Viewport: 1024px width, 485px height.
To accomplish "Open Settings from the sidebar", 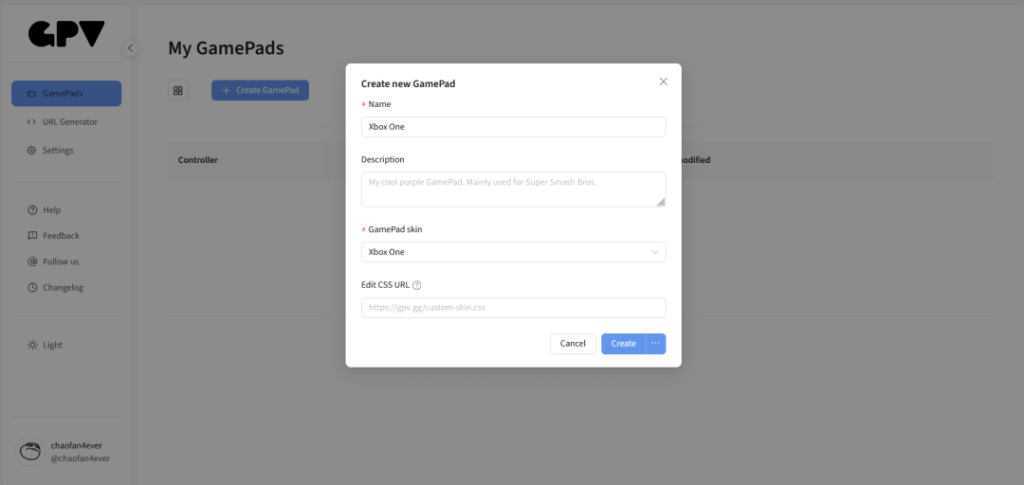I will click(57, 150).
